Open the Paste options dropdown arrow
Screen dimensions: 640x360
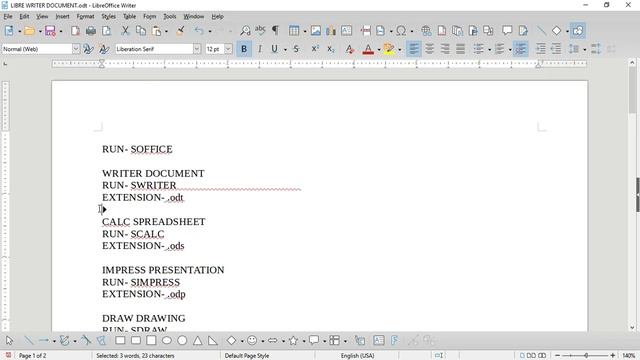point(167,31)
